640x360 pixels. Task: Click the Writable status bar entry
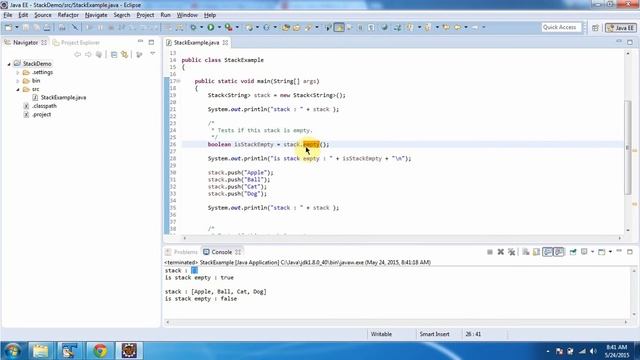point(381,334)
